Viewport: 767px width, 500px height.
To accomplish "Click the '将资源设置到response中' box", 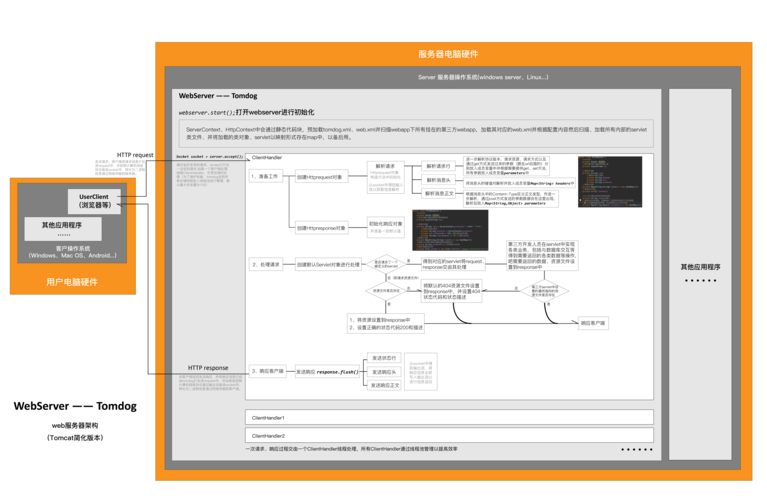I will coord(385,324).
